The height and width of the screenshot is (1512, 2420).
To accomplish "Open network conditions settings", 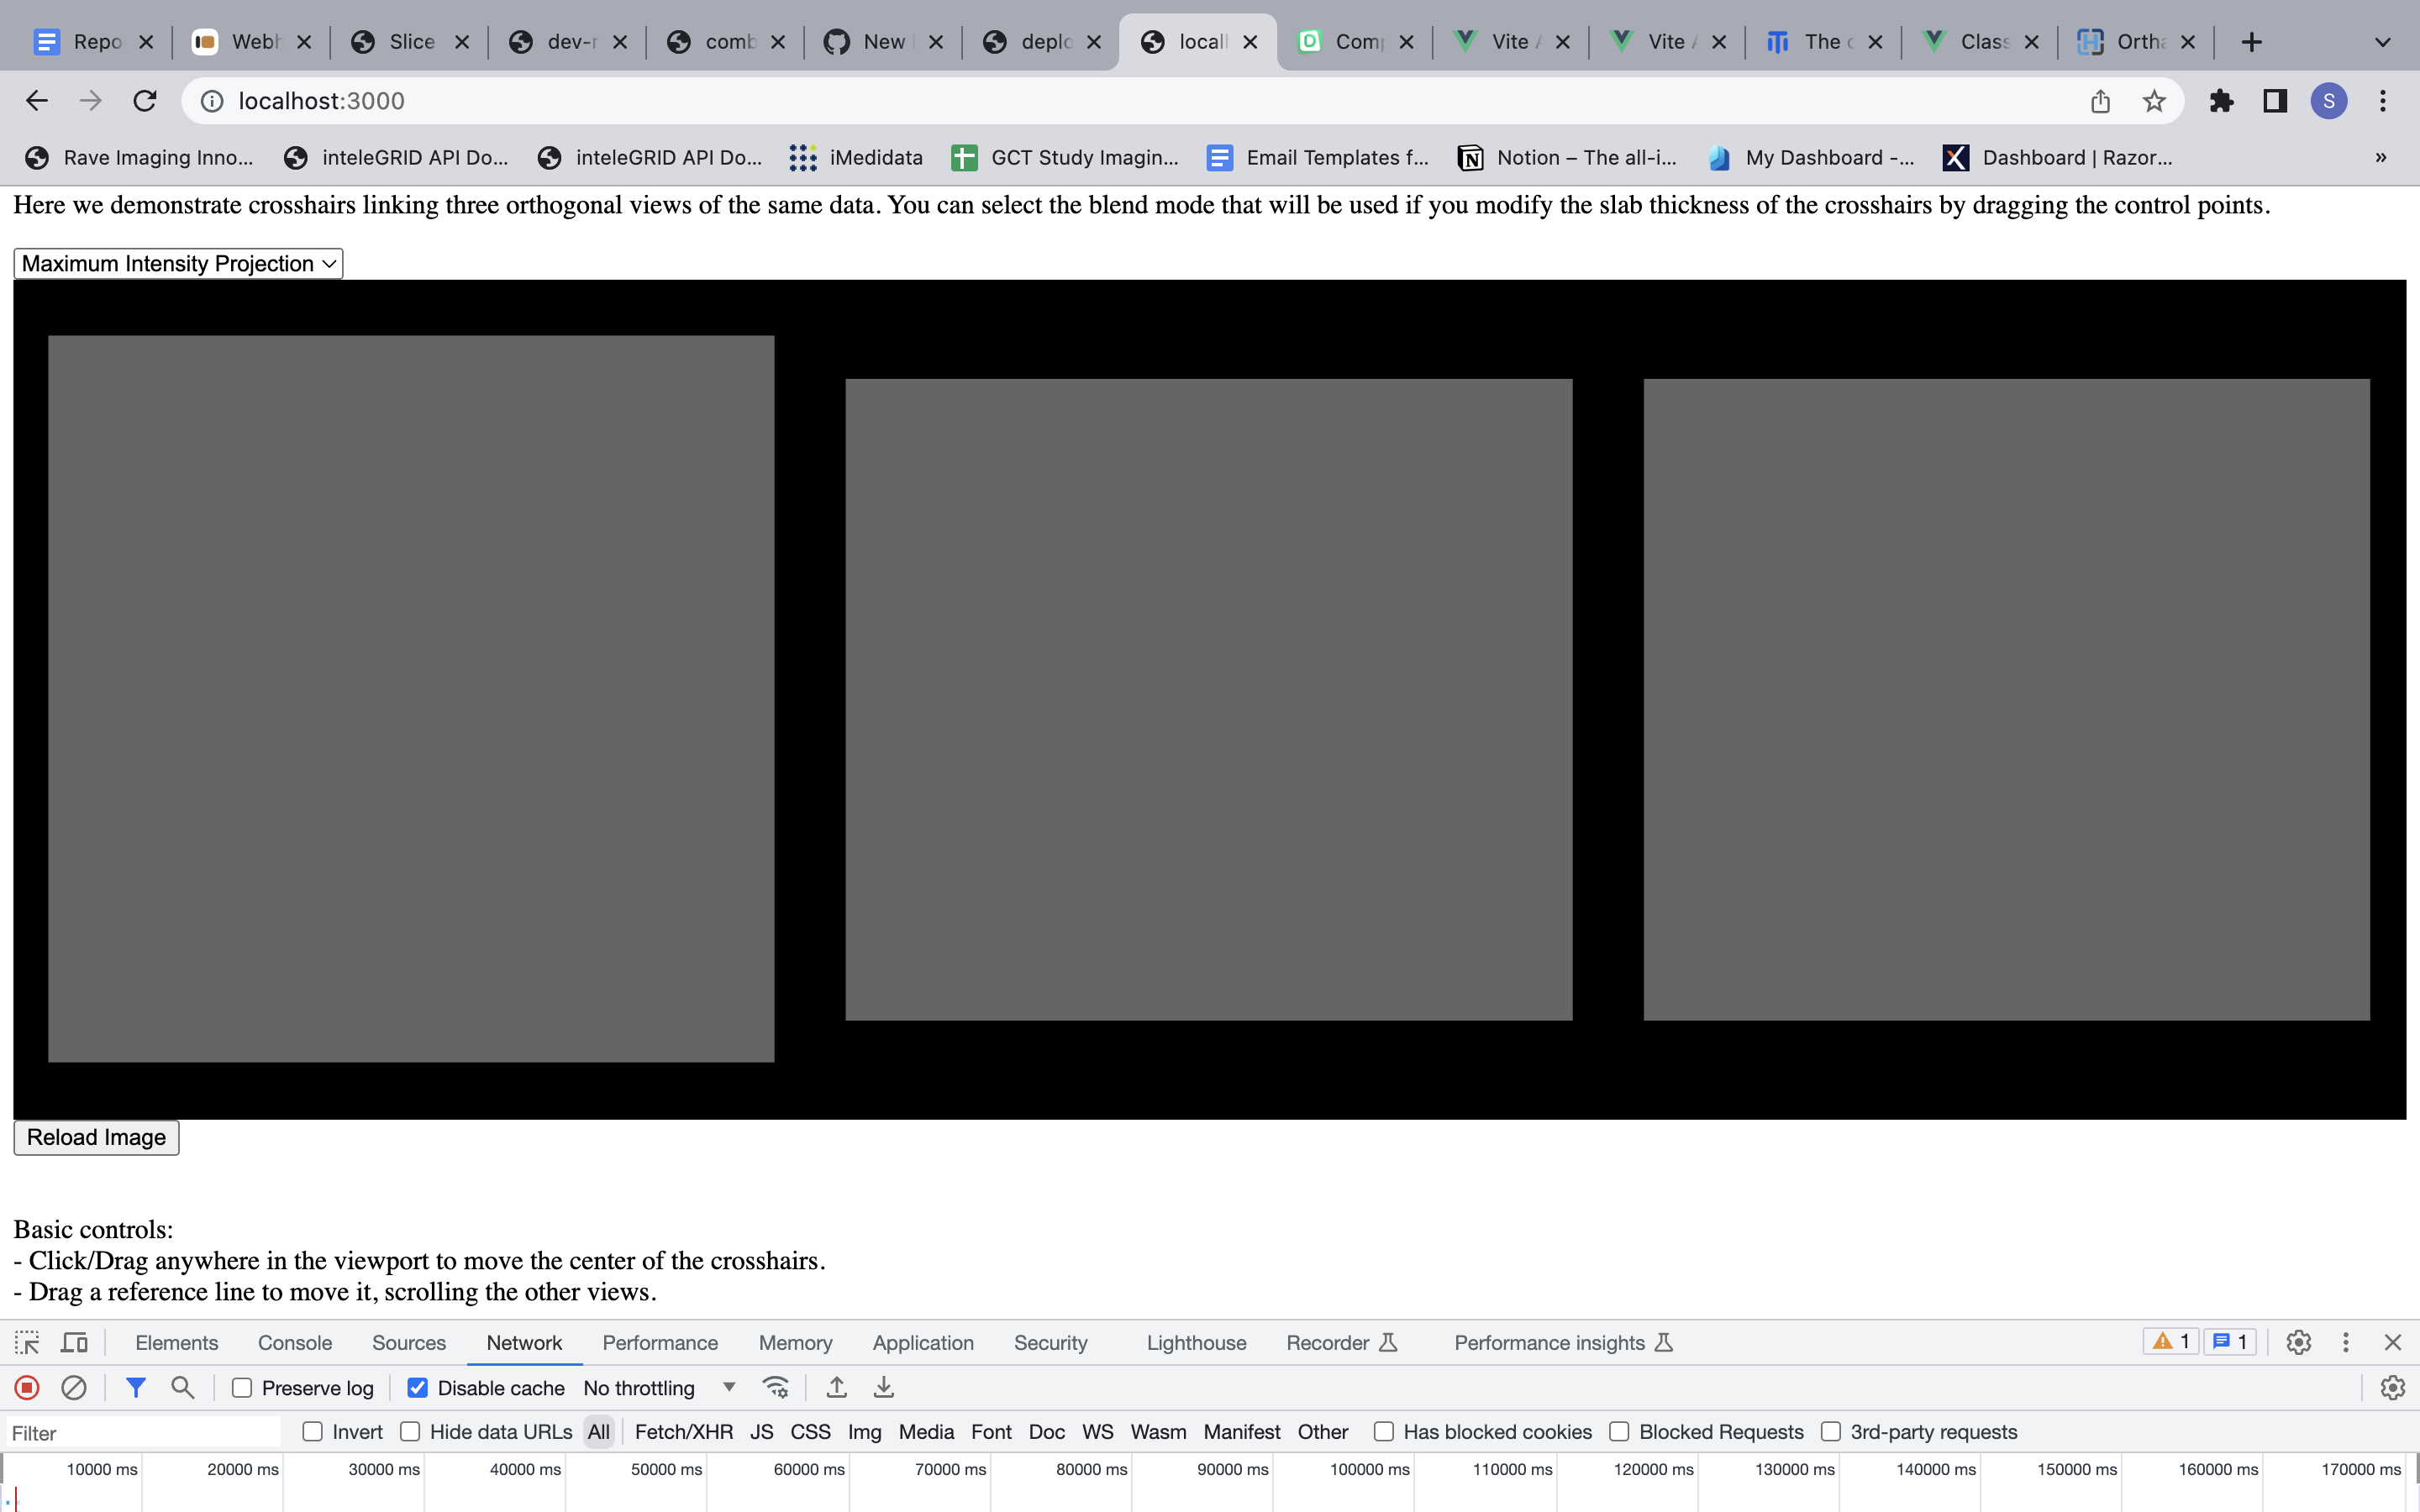I will [x=776, y=1387].
